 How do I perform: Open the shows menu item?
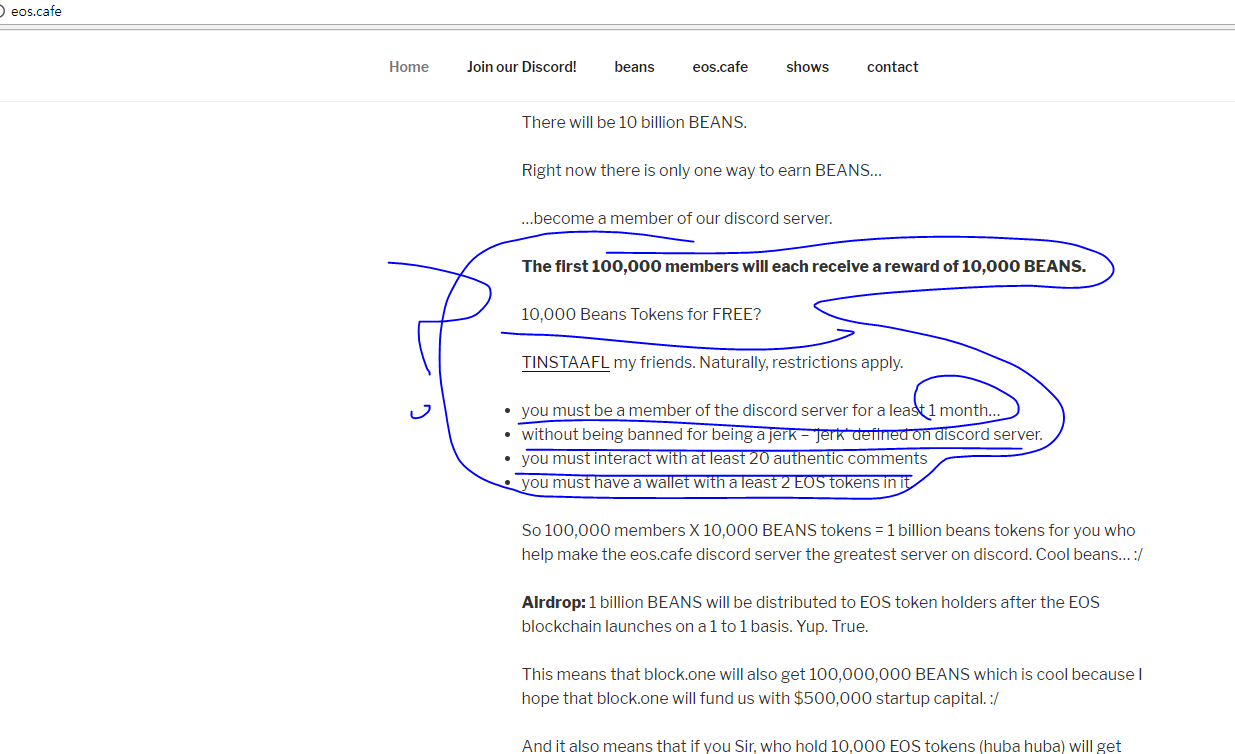coord(807,67)
